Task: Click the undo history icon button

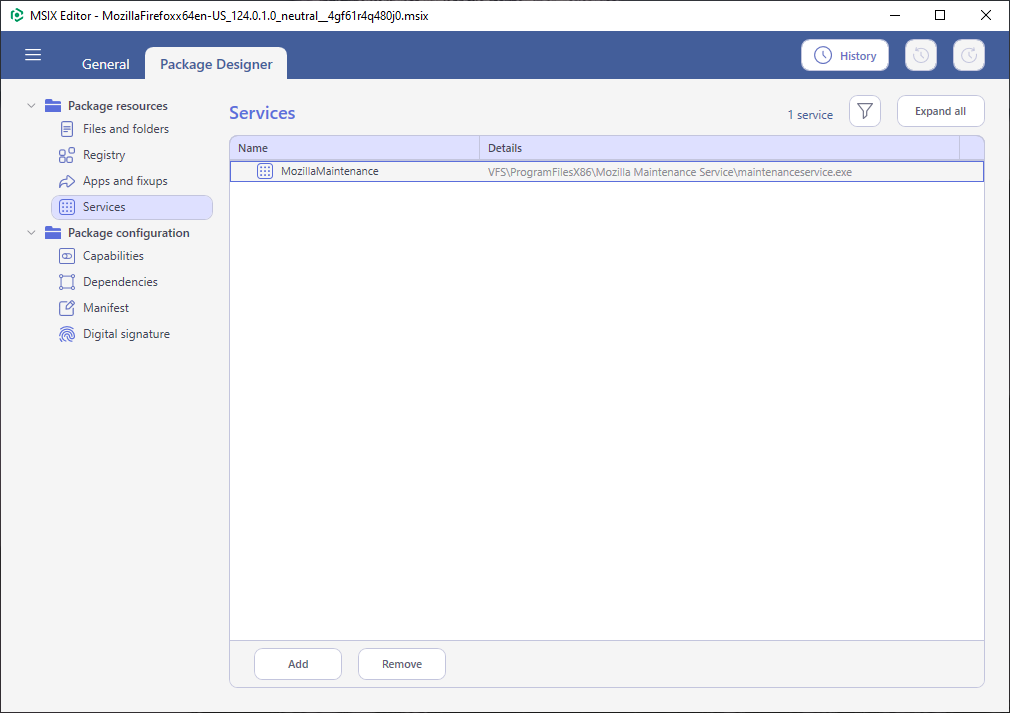Action: [920, 55]
